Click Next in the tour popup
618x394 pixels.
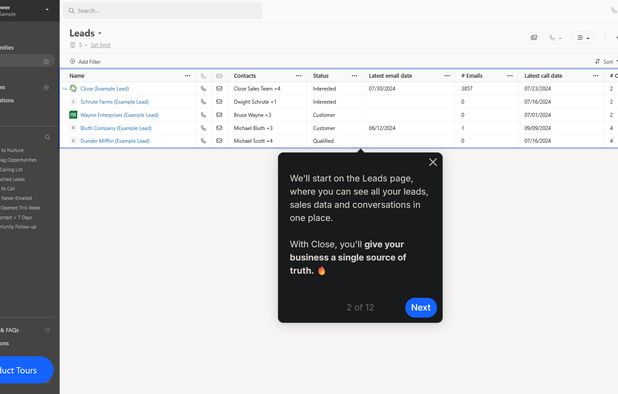421,308
